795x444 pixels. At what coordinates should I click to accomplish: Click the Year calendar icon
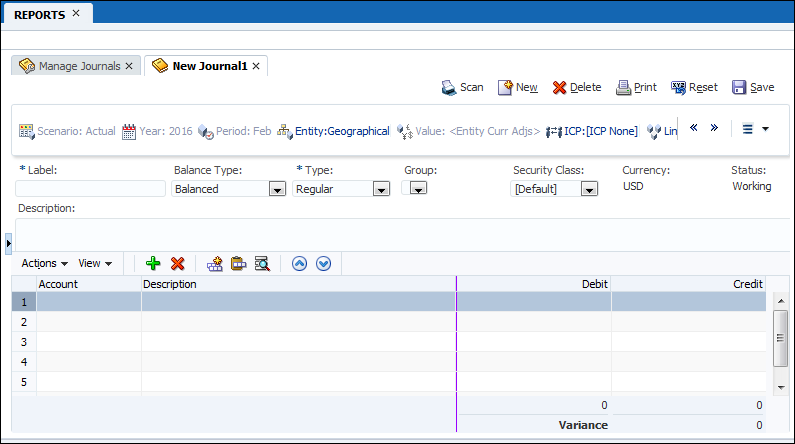pyautogui.click(x=129, y=132)
